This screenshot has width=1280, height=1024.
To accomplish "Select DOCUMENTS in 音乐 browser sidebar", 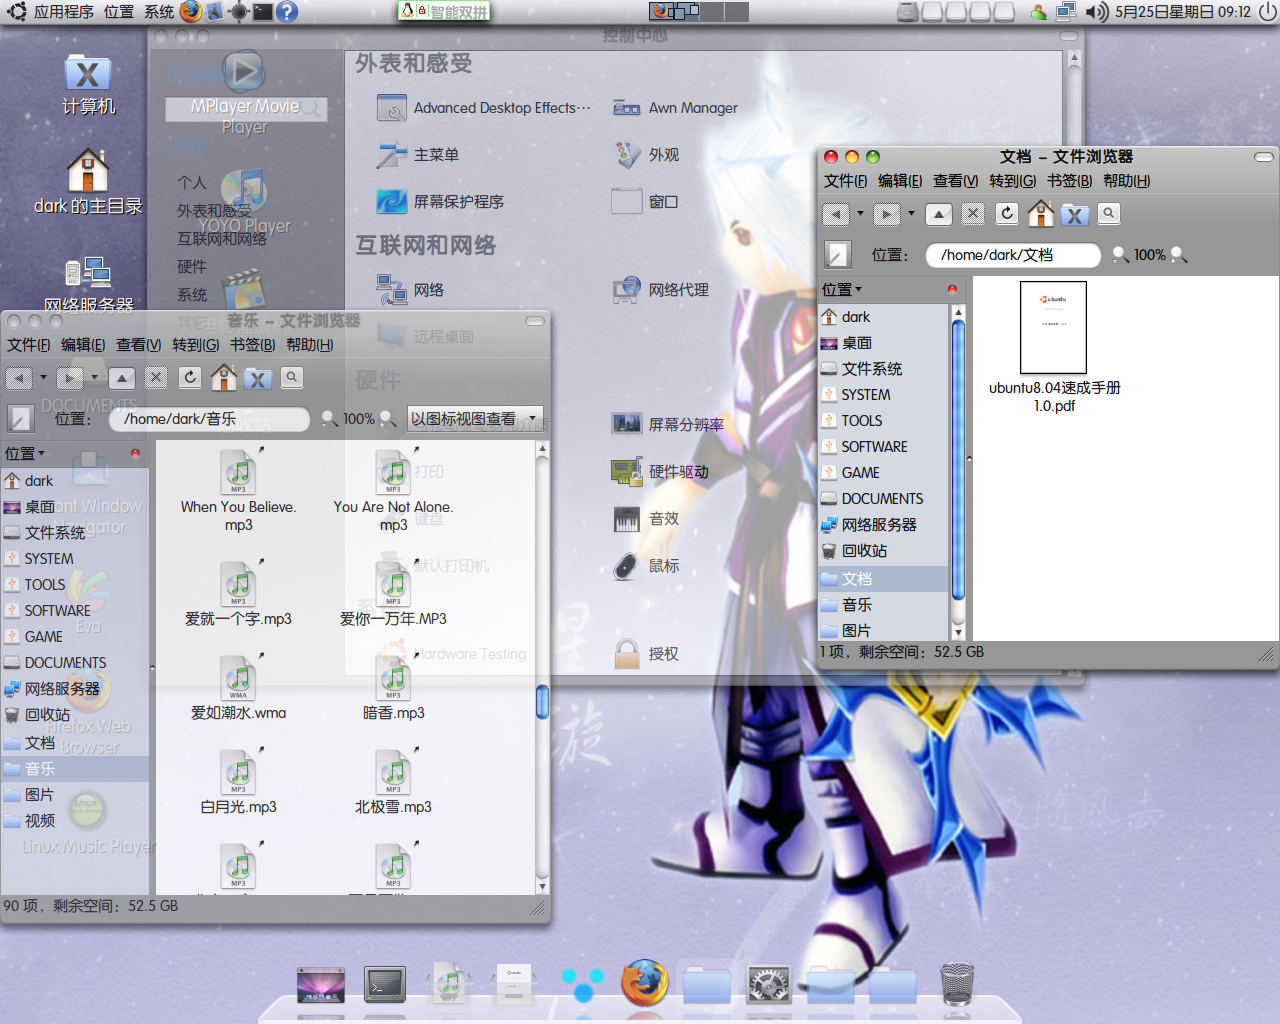I will [75, 663].
